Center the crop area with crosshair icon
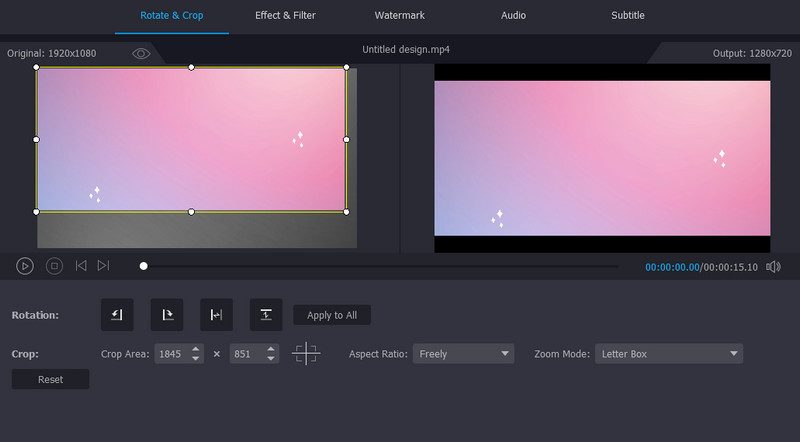Viewport: 800px width, 442px height. click(306, 354)
